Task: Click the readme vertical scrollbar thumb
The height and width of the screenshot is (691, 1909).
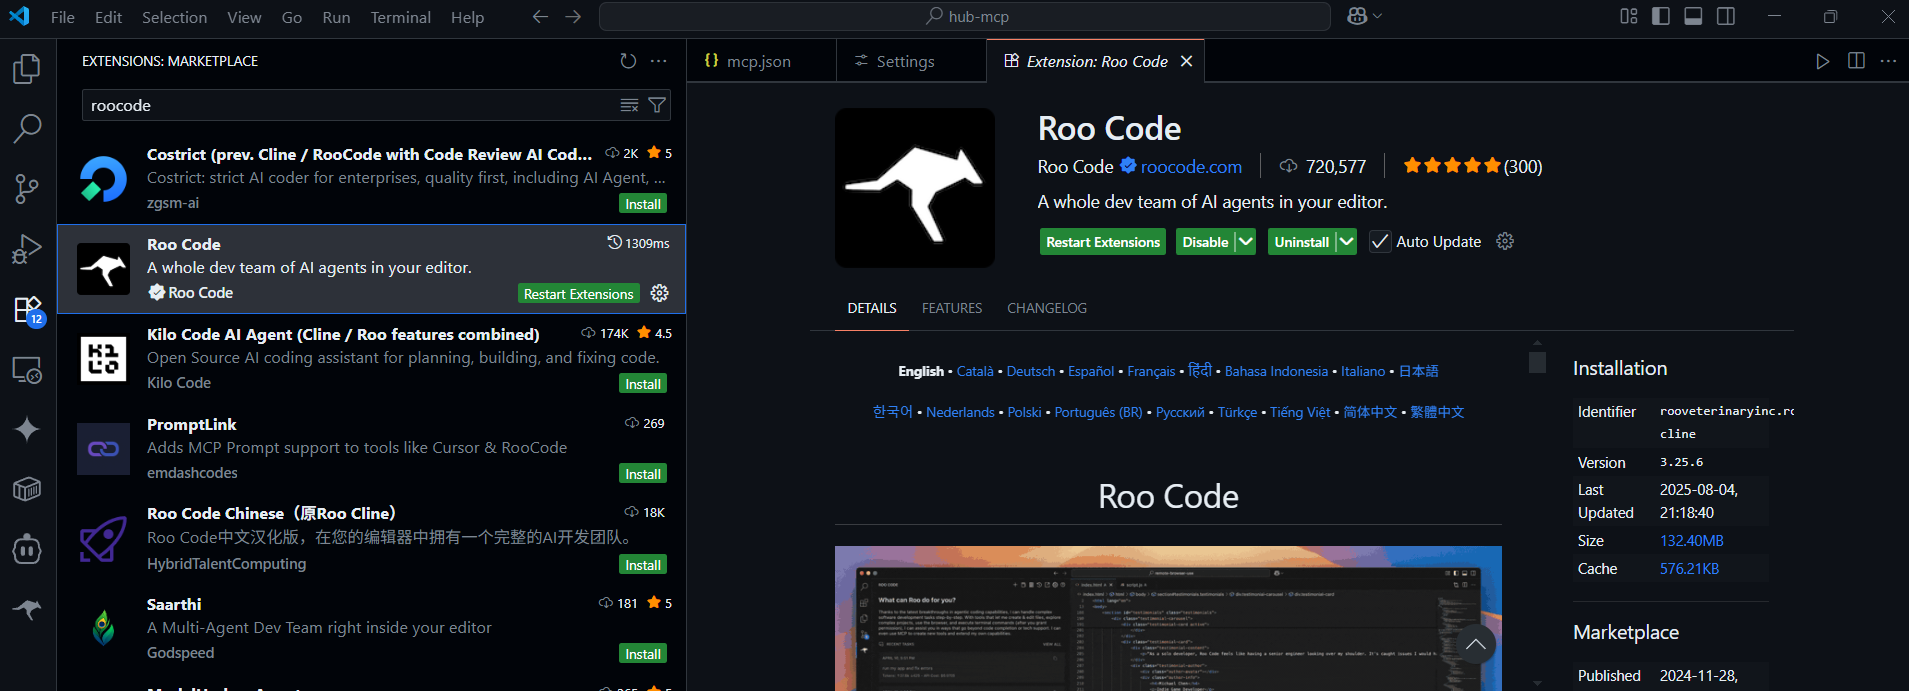Action: click(x=1537, y=362)
